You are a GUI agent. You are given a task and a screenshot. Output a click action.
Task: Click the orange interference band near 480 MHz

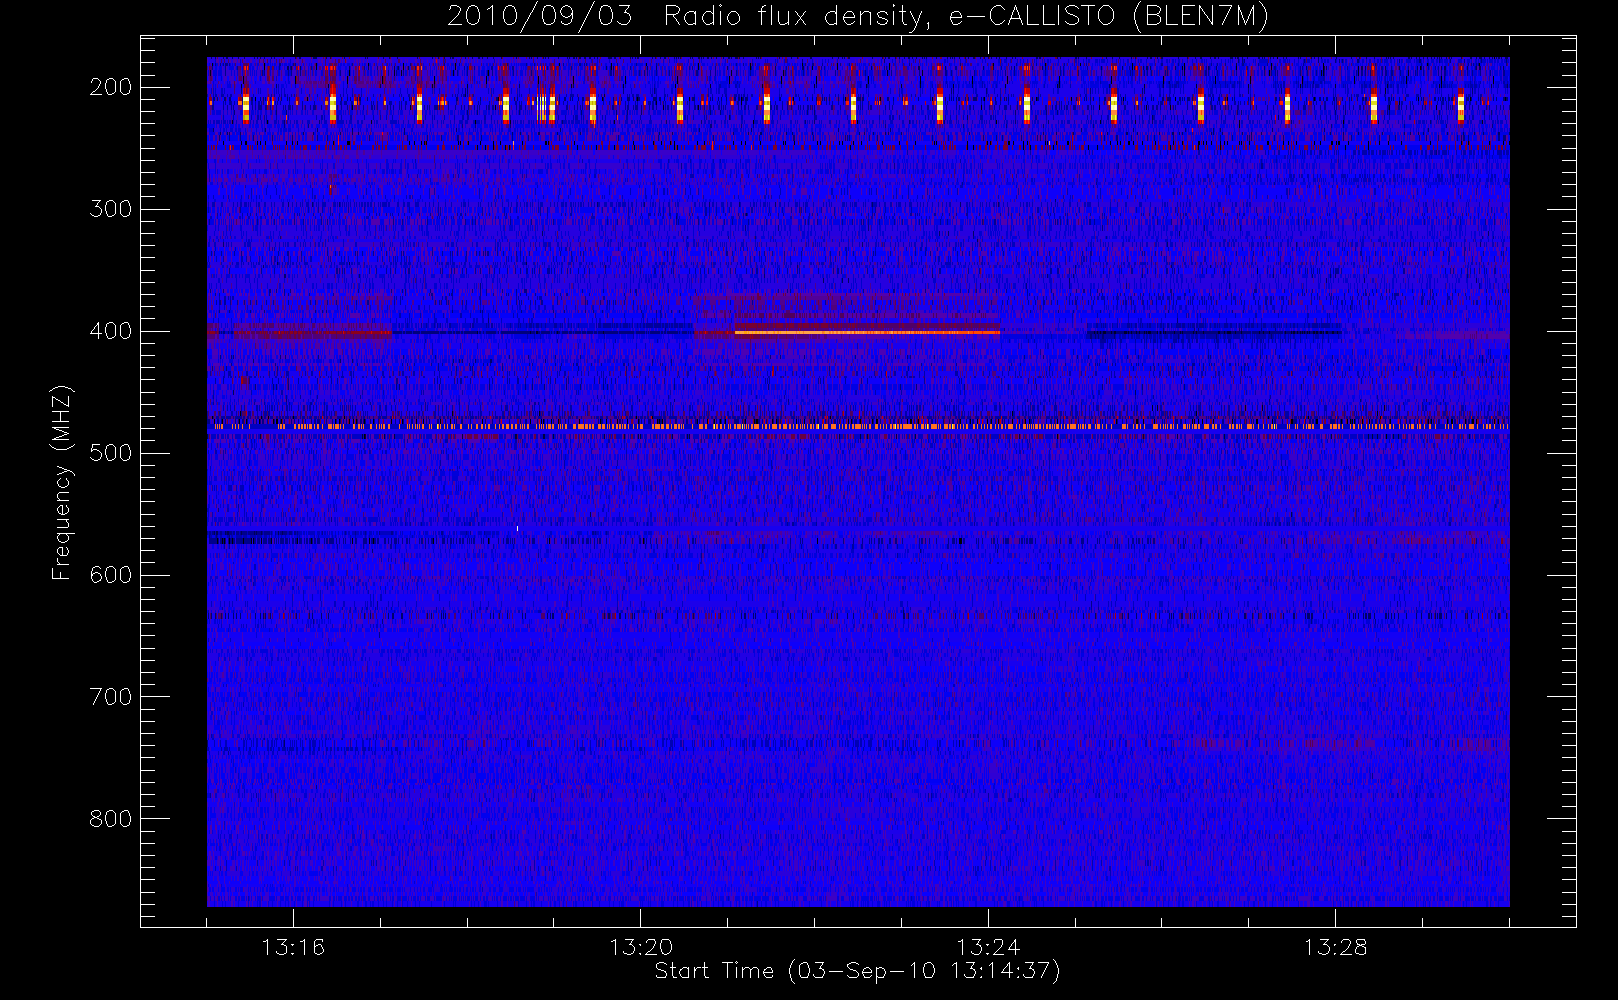coord(858,427)
